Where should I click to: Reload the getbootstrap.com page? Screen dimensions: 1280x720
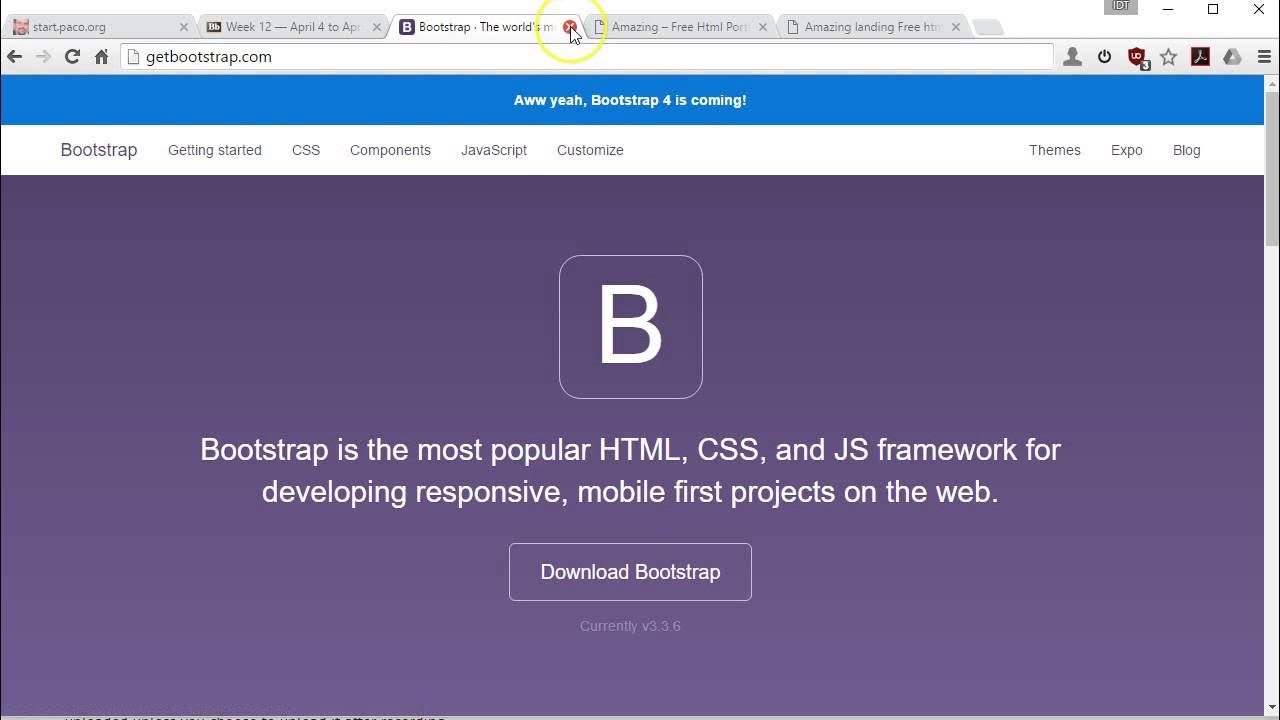click(72, 57)
